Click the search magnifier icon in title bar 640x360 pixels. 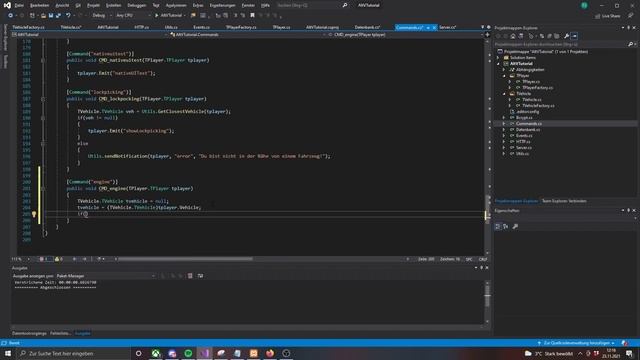[x=344, y=5]
